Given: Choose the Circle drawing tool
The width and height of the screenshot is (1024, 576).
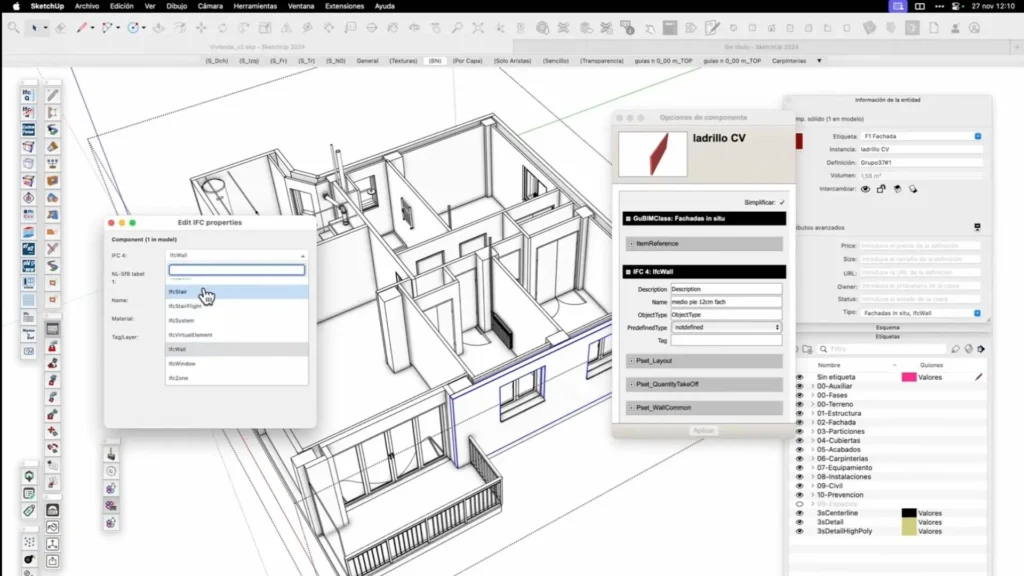Looking at the screenshot, I should click(133, 28).
